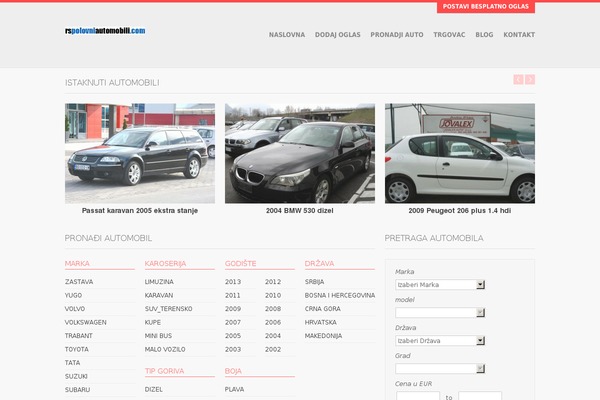Click the Passat karavan 2005 ekstra stanje title

click(x=140, y=211)
